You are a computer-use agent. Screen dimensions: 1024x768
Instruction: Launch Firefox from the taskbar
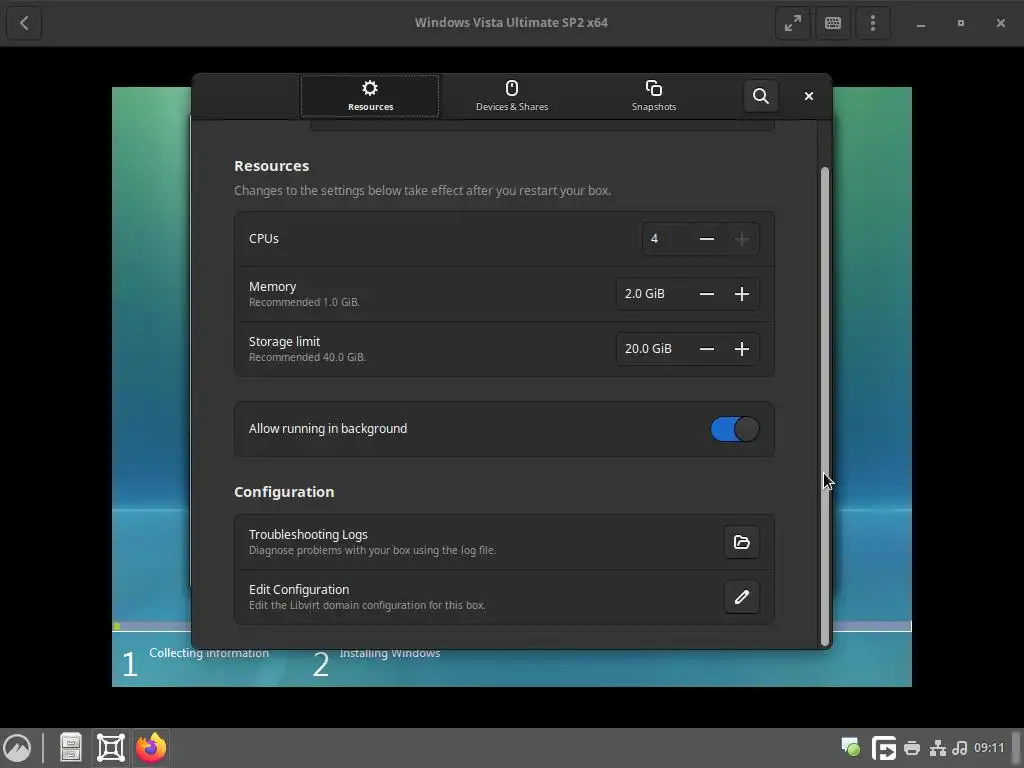point(151,748)
